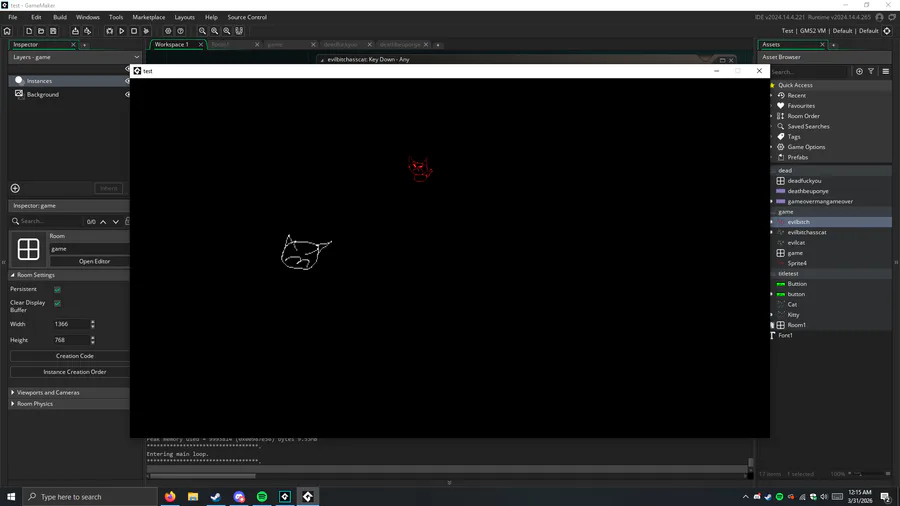
Task: Click the Spotify icon in the taskbar
Action: coord(262,497)
